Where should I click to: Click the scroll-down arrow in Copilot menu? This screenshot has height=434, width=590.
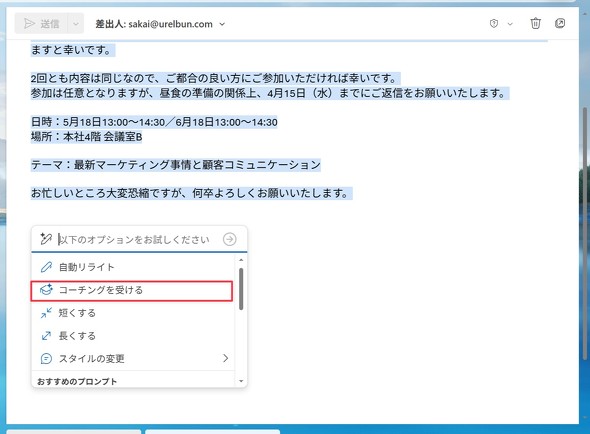click(x=241, y=381)
